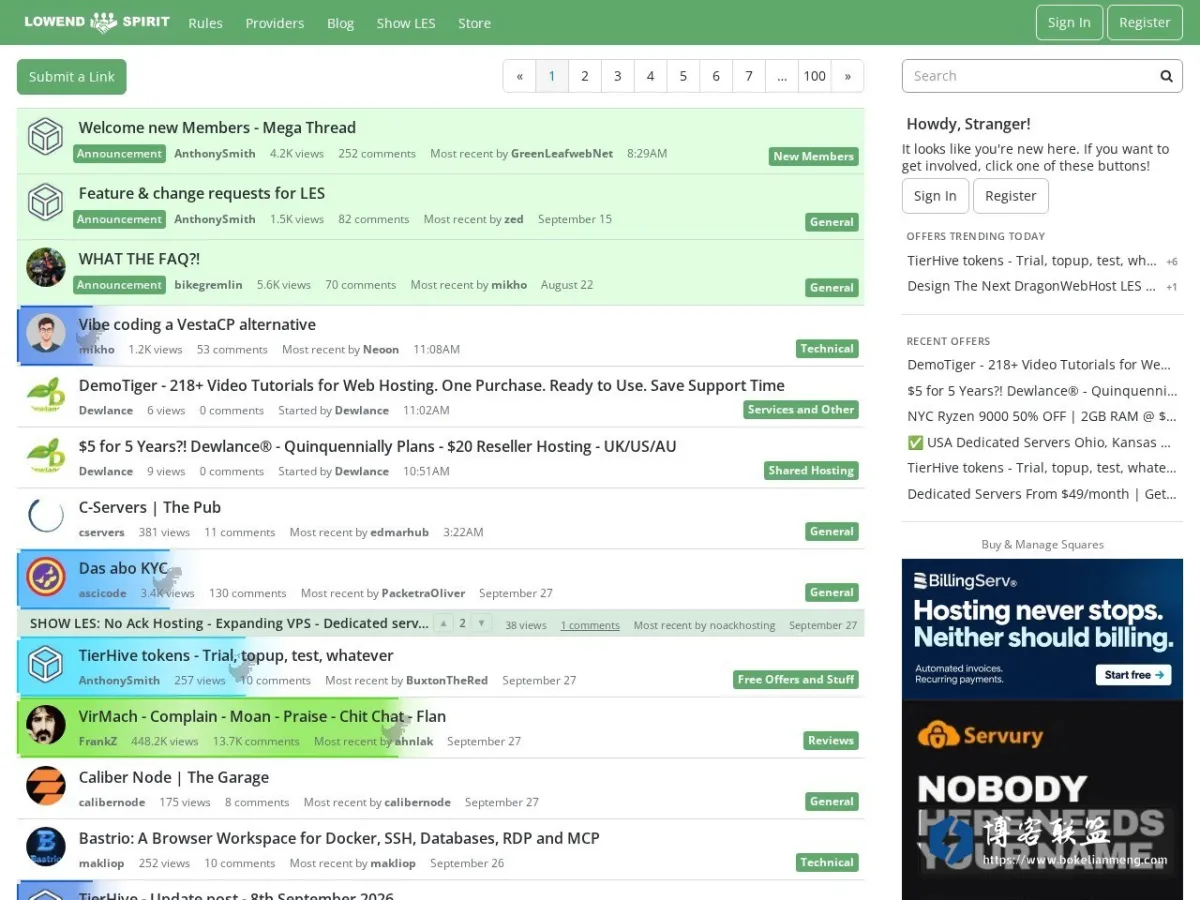
Task: Open makliop's avatar on the Bastrio thread
Action: 46,847
